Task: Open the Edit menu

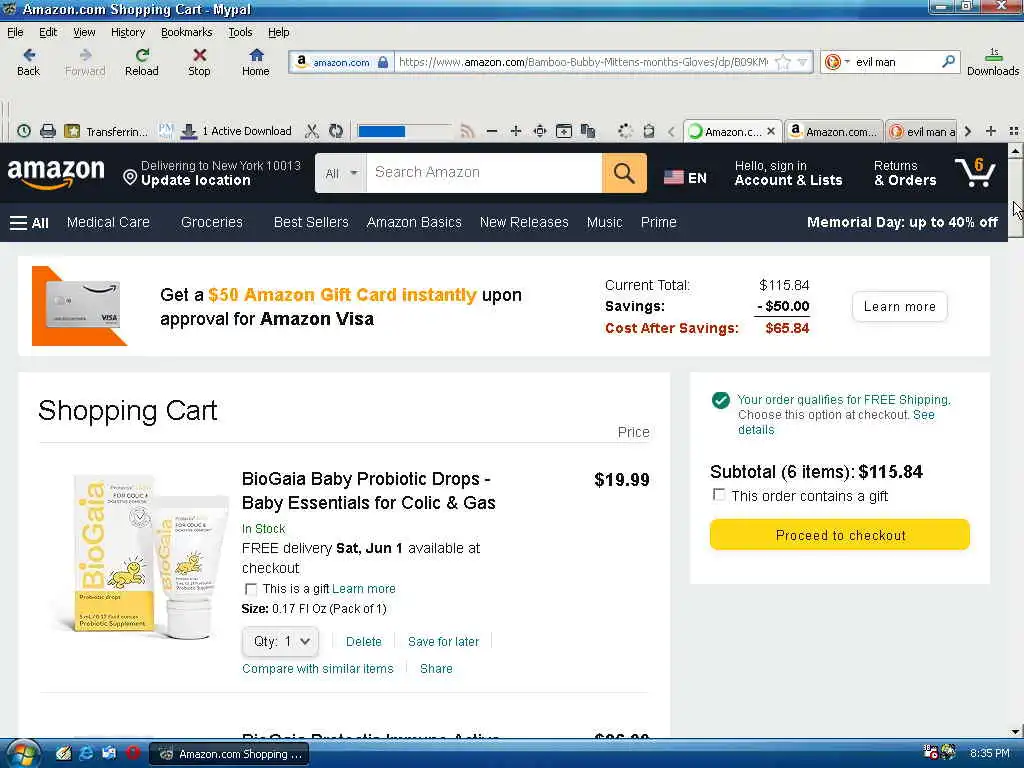Action: tap(48, 32)
